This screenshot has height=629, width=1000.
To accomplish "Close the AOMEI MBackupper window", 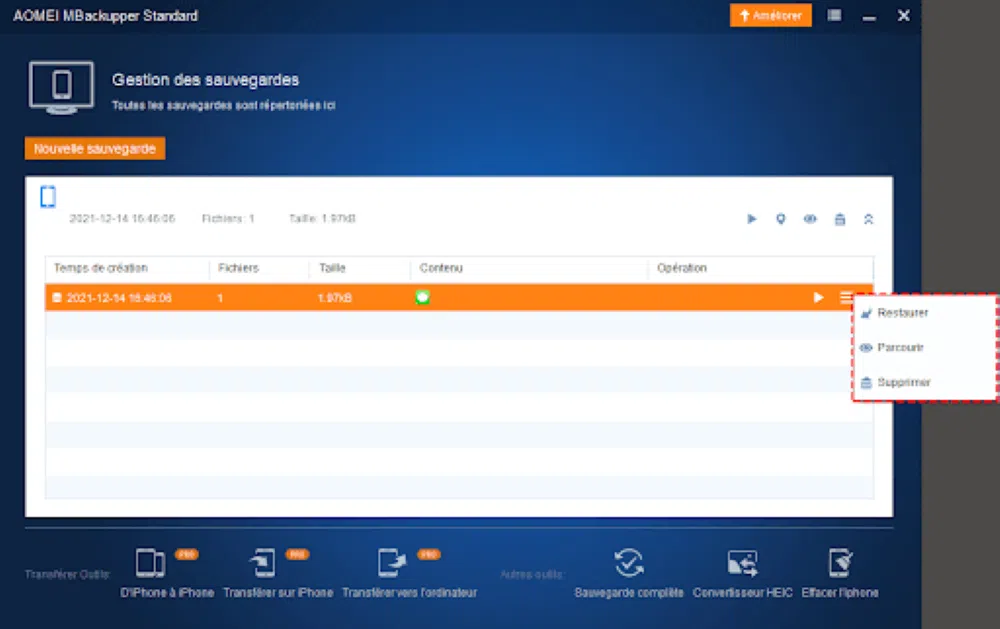I will tap(904, 15).
